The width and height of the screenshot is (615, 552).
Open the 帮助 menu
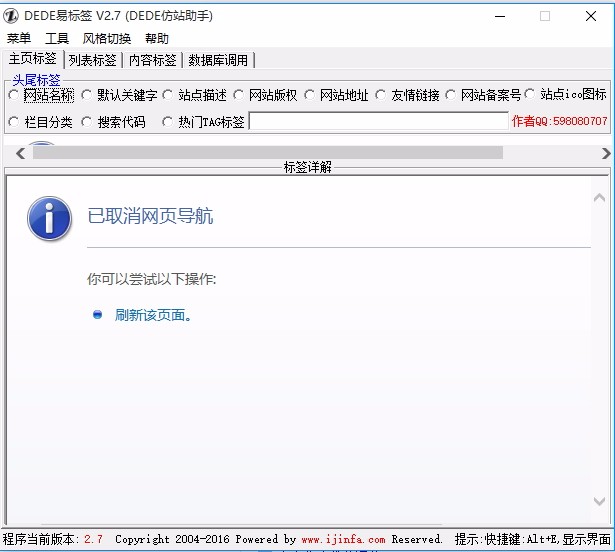[x=156, y=38]
